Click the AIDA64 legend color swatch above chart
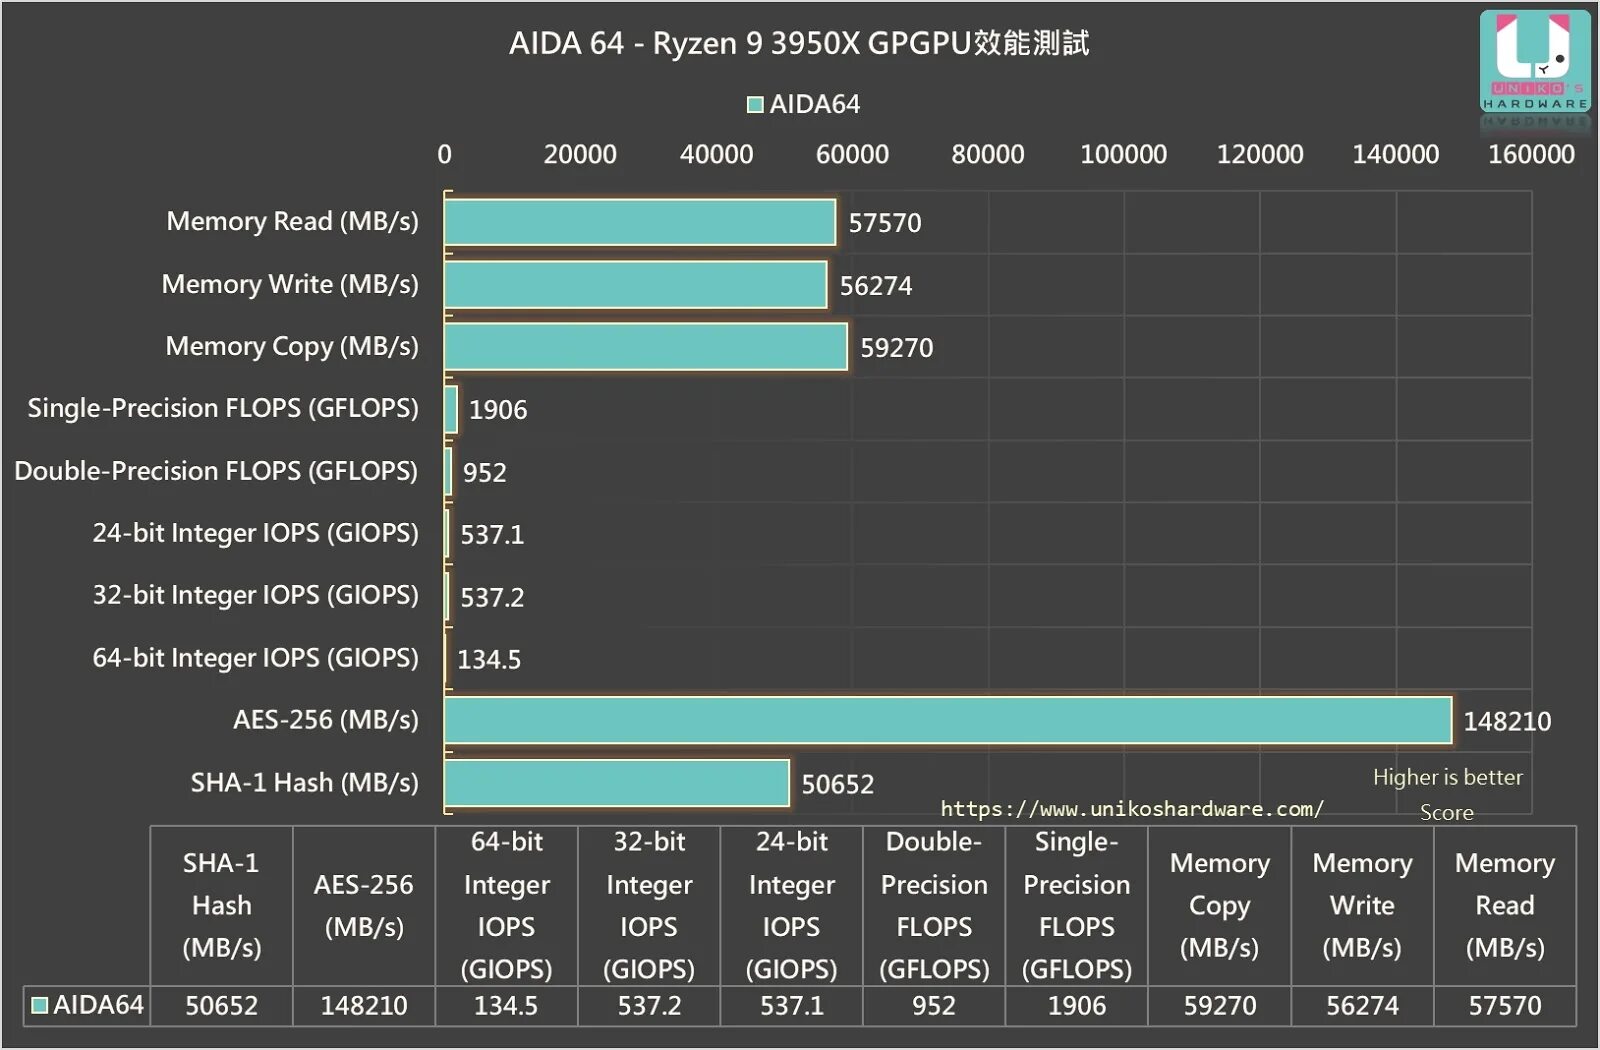Screen dimensions: 1600x1050 755,105
